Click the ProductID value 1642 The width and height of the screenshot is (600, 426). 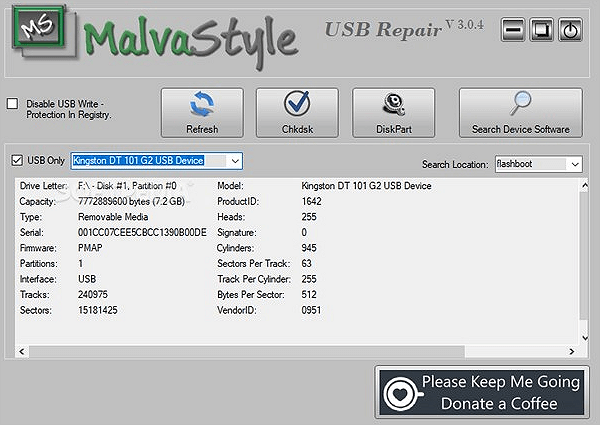311,201
